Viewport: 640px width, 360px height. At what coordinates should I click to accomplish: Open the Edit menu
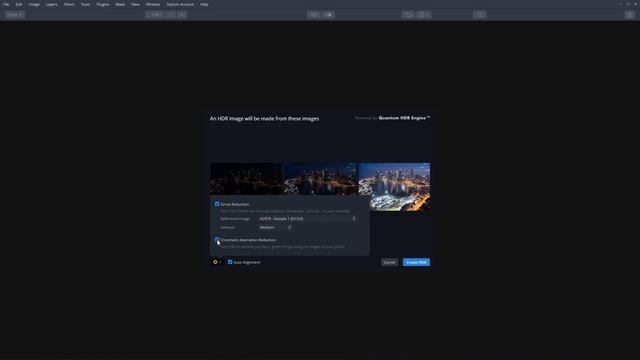pyautogui.click(x=19, y=4)
